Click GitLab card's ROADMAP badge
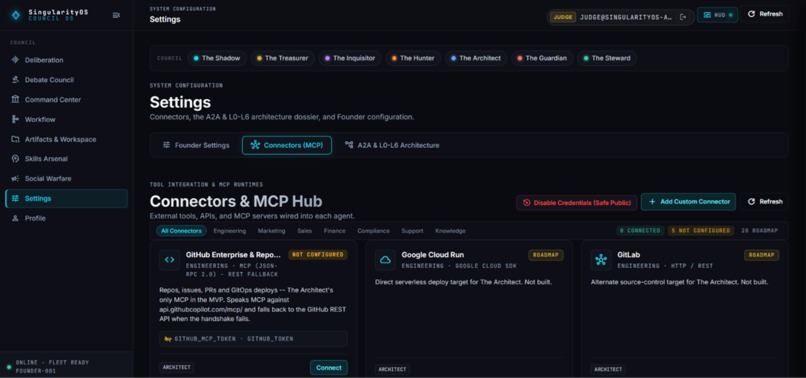 [762, 255]
